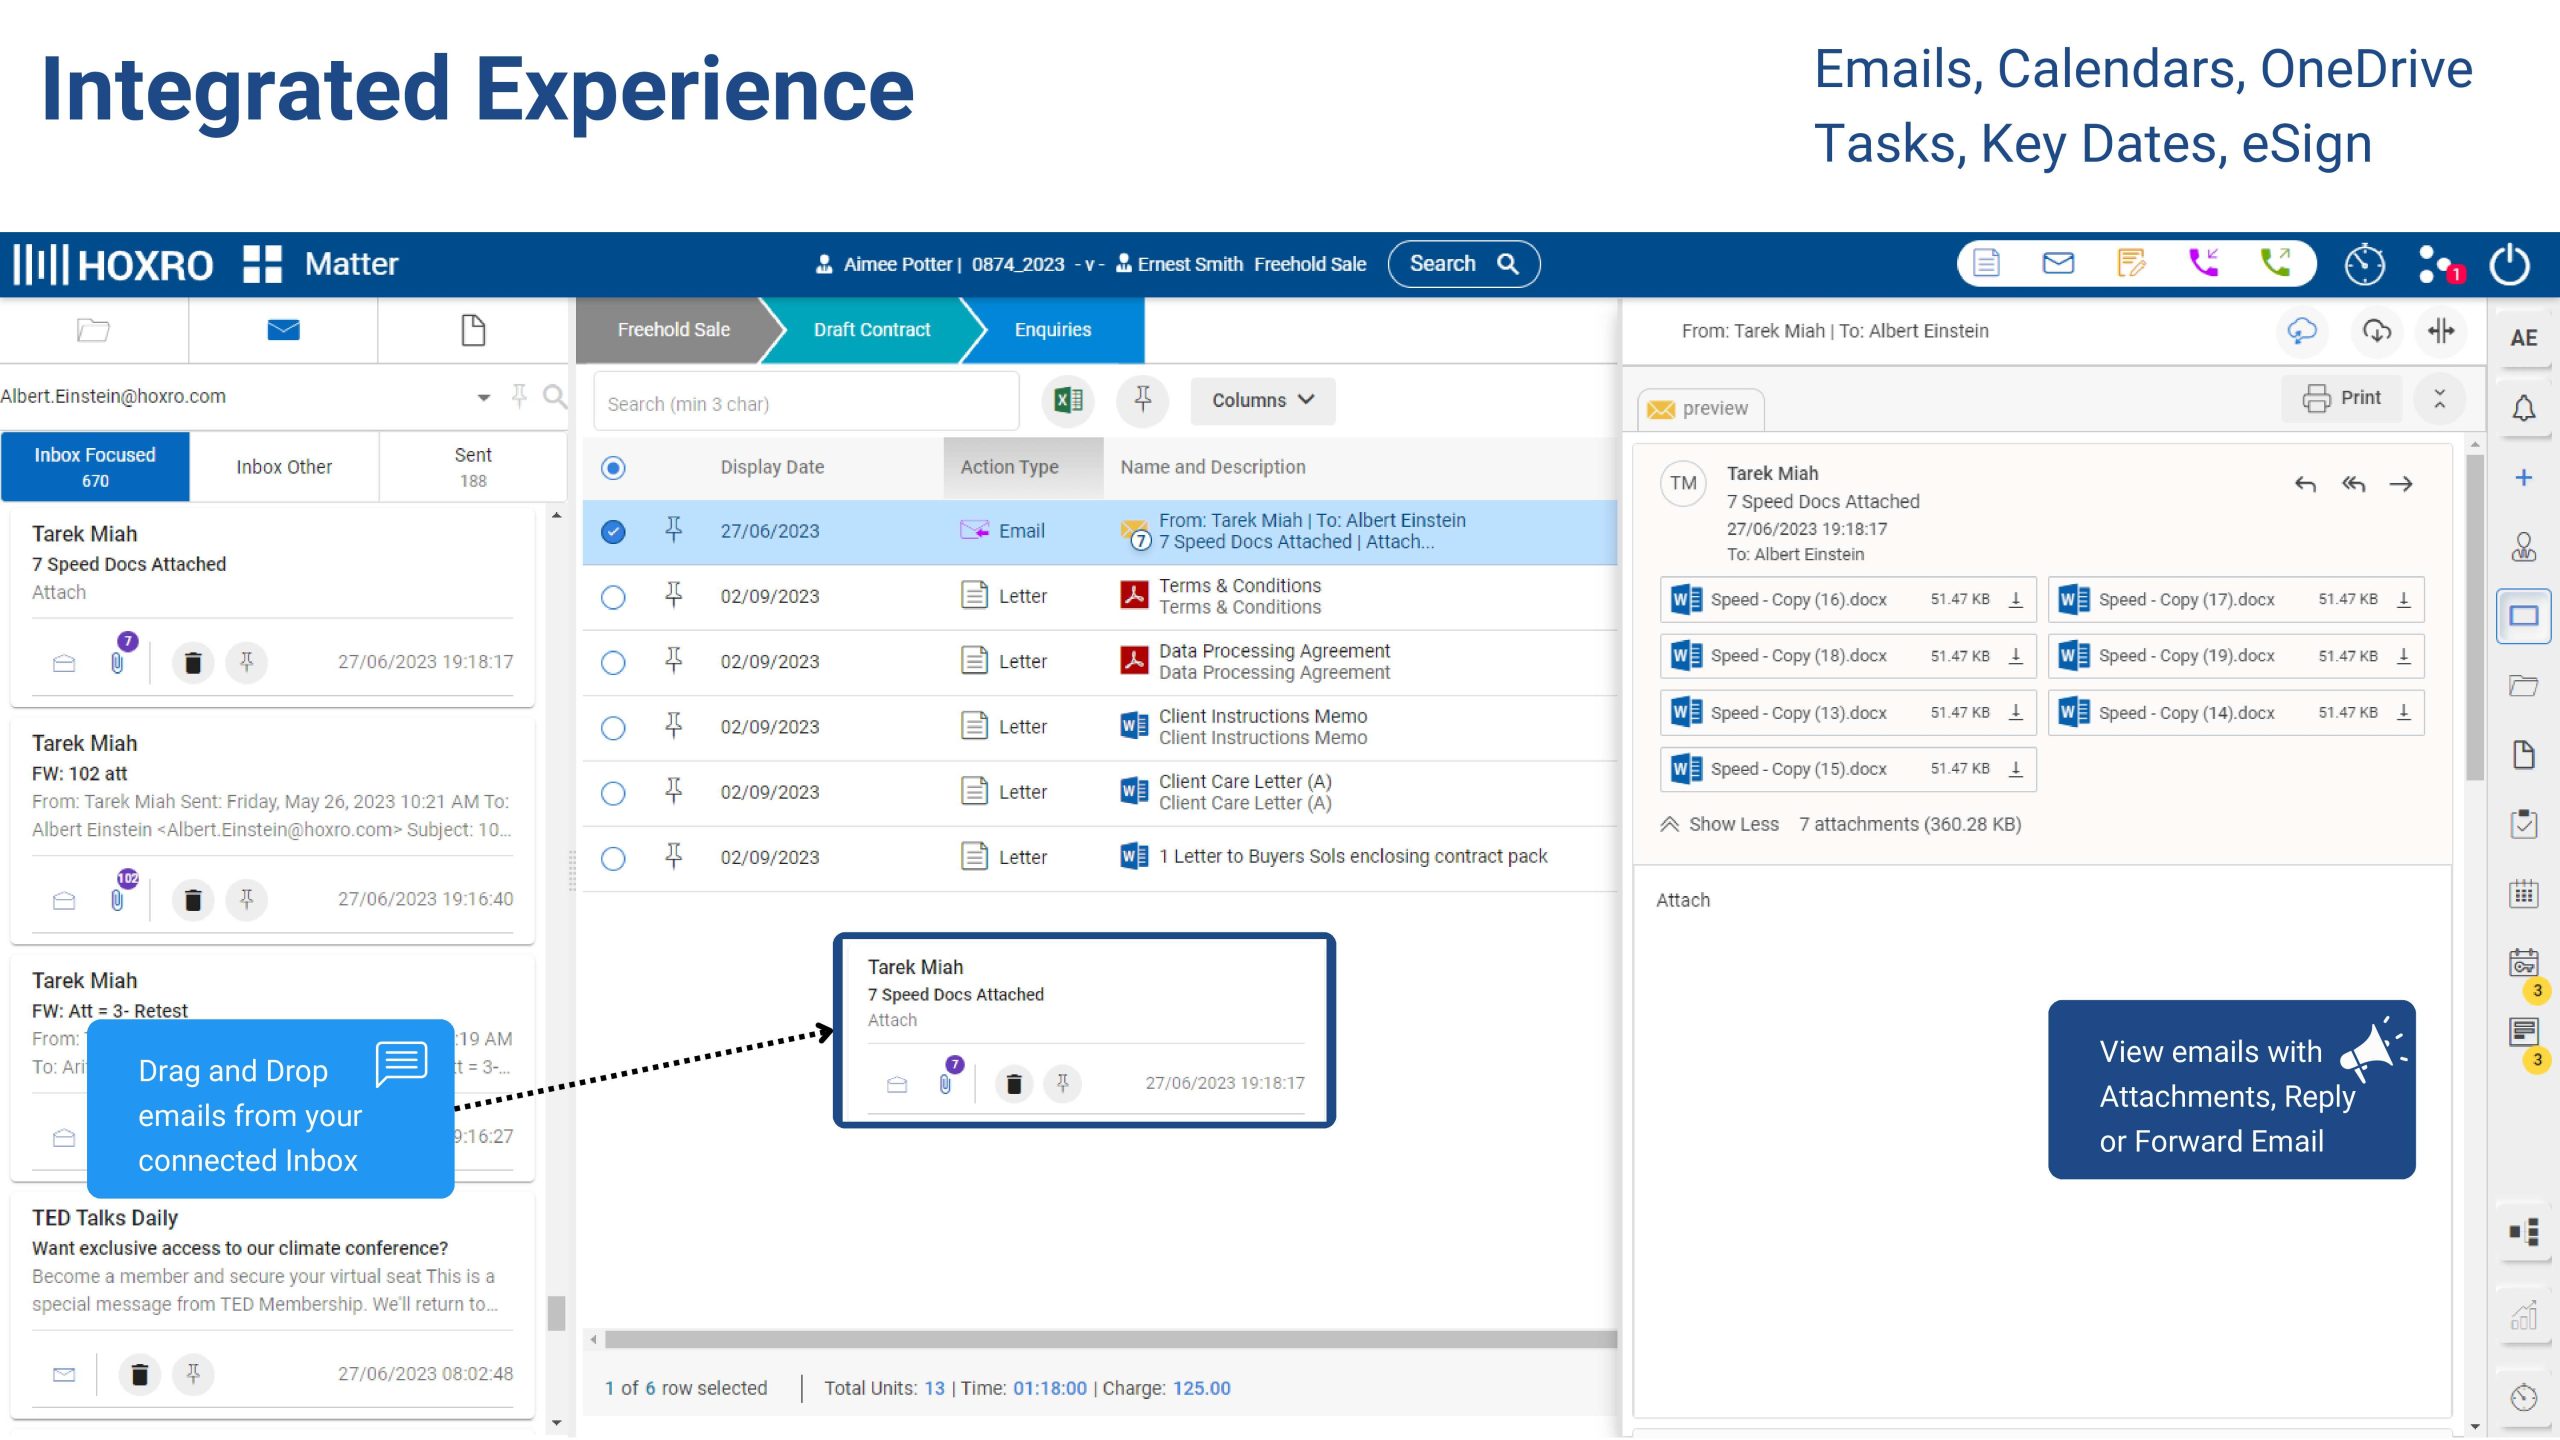Open the Draft Contract stage tab
Screen dimensions: 2560x1440
(x=871, y=330)
